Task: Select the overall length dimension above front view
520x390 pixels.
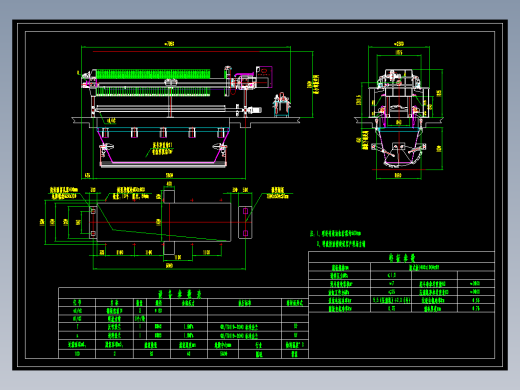Action: pos(169,44)
